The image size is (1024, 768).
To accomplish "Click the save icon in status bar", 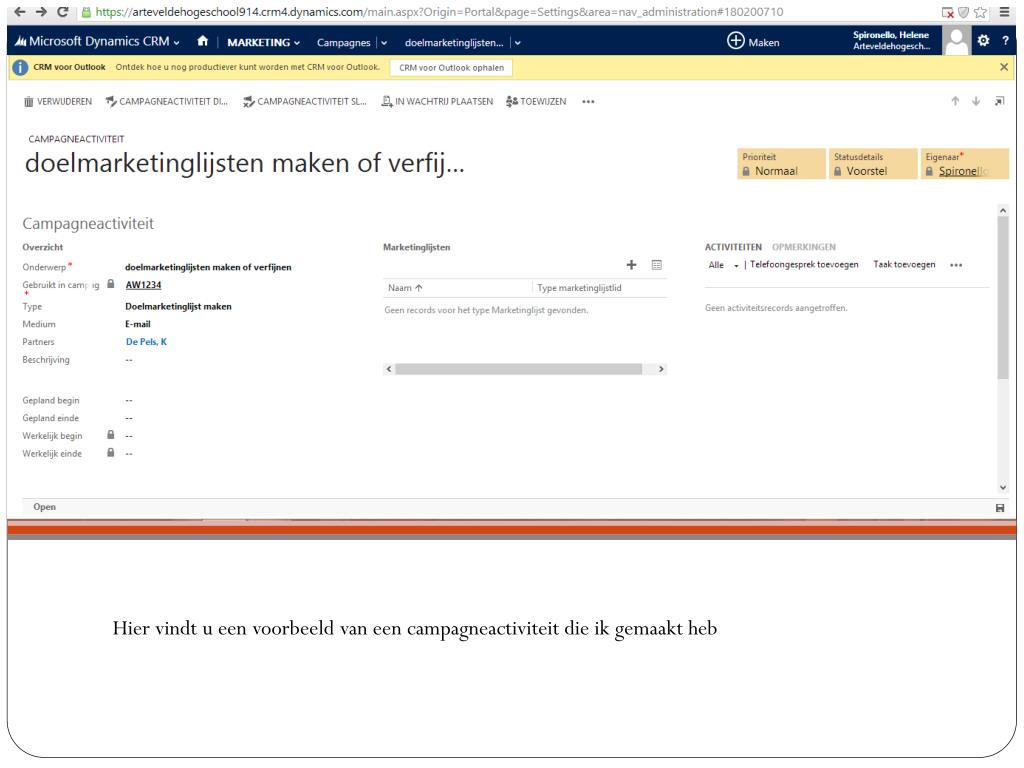I will coord(1000,508).
